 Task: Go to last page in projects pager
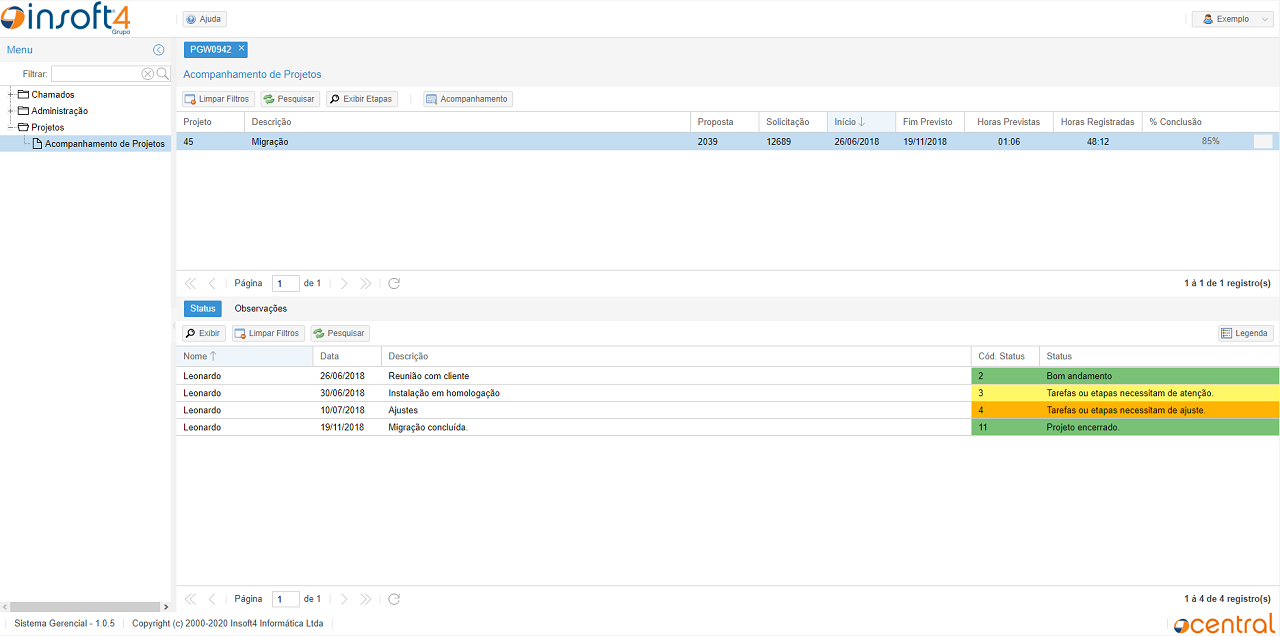tap(366, 284)
